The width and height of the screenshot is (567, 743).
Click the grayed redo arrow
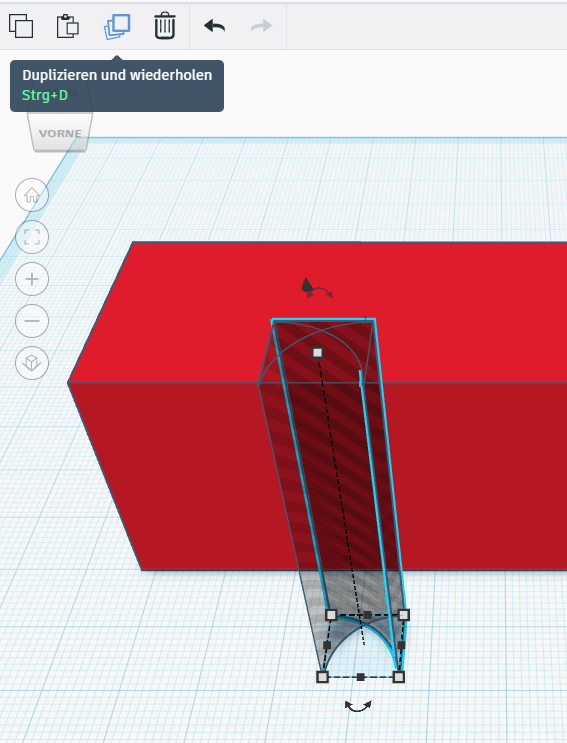pos(261,26)
